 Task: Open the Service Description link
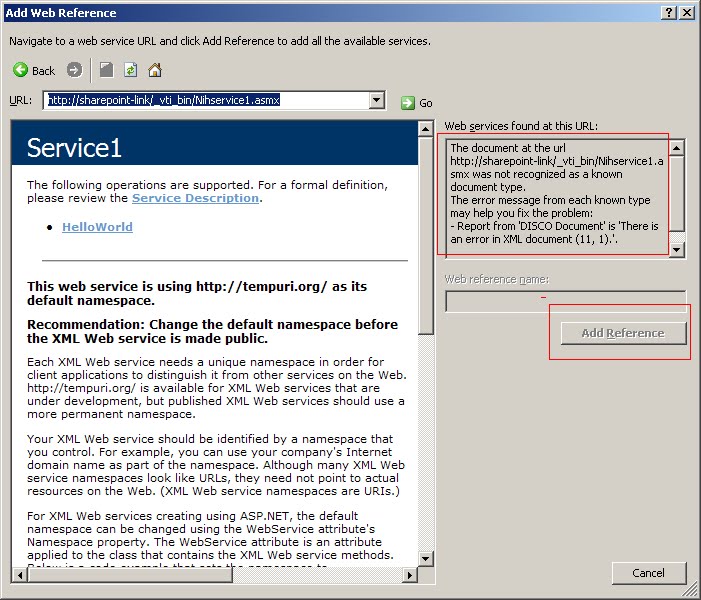195,198
